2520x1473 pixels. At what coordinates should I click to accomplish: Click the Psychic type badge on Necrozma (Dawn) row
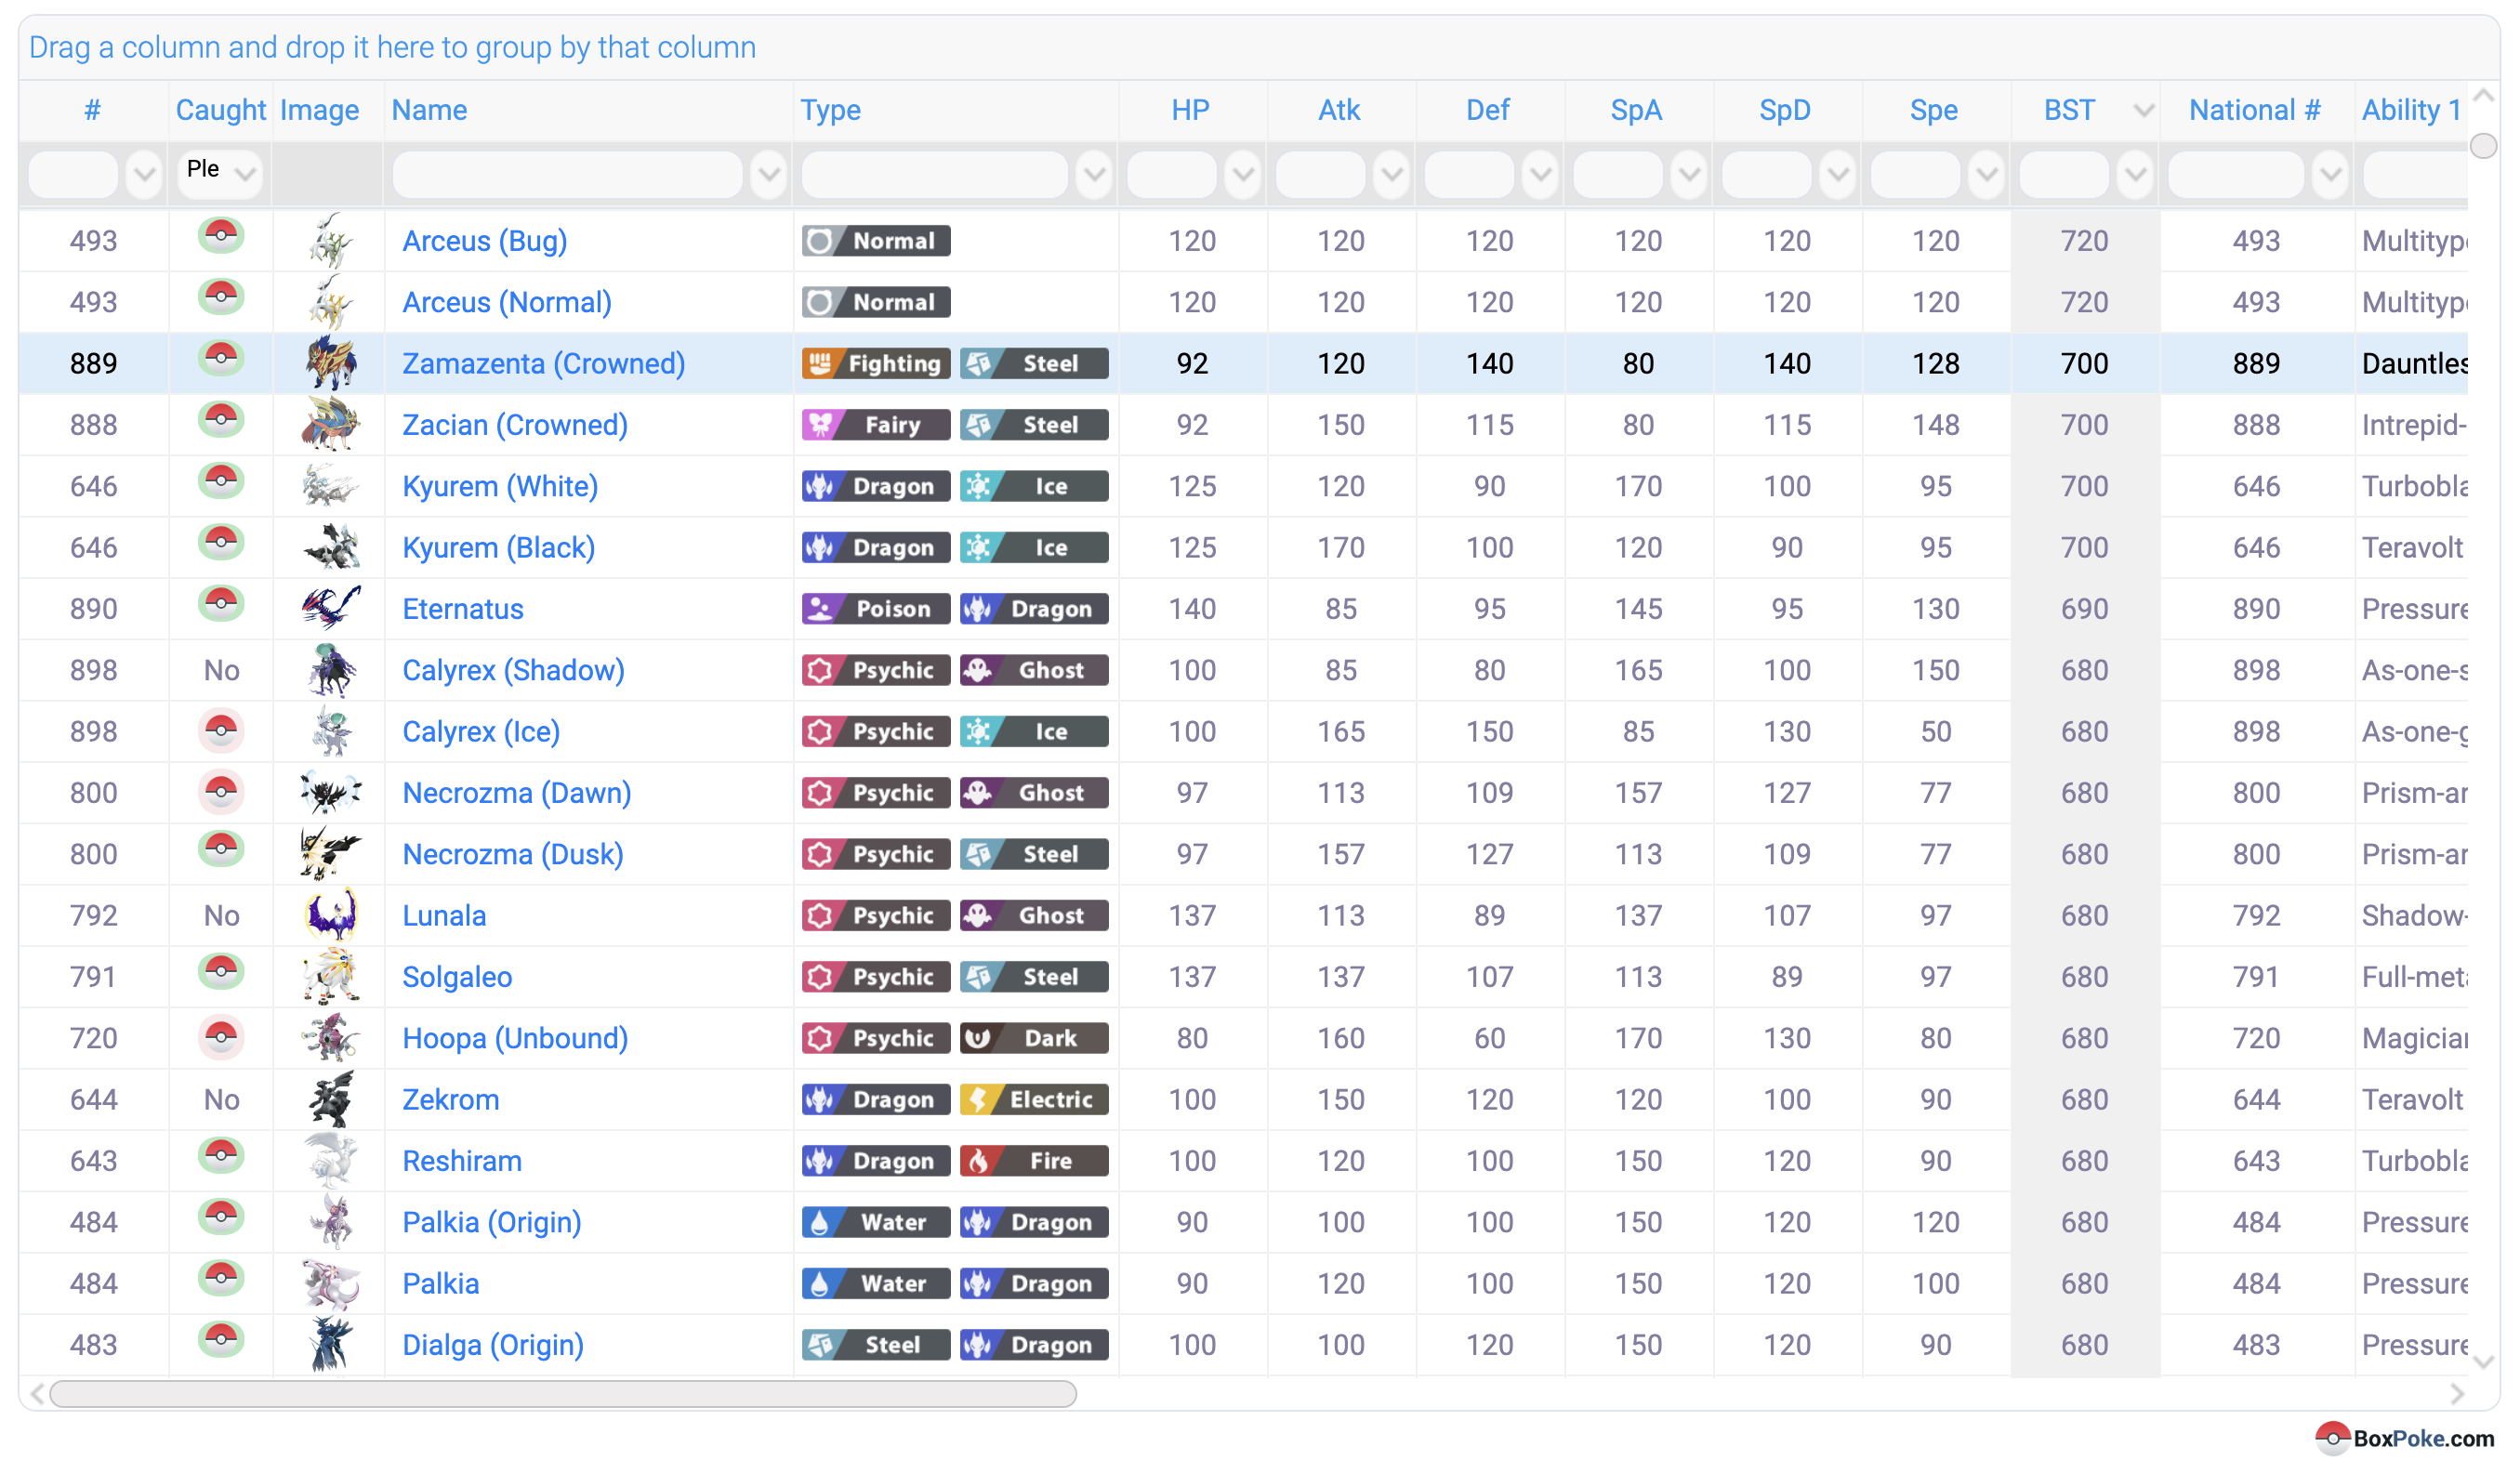pyautogui.click(x=876, y=793)
